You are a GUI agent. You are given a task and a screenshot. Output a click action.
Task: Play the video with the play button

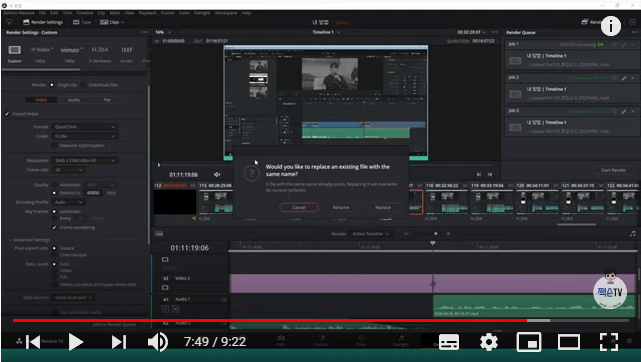(76, 342)
